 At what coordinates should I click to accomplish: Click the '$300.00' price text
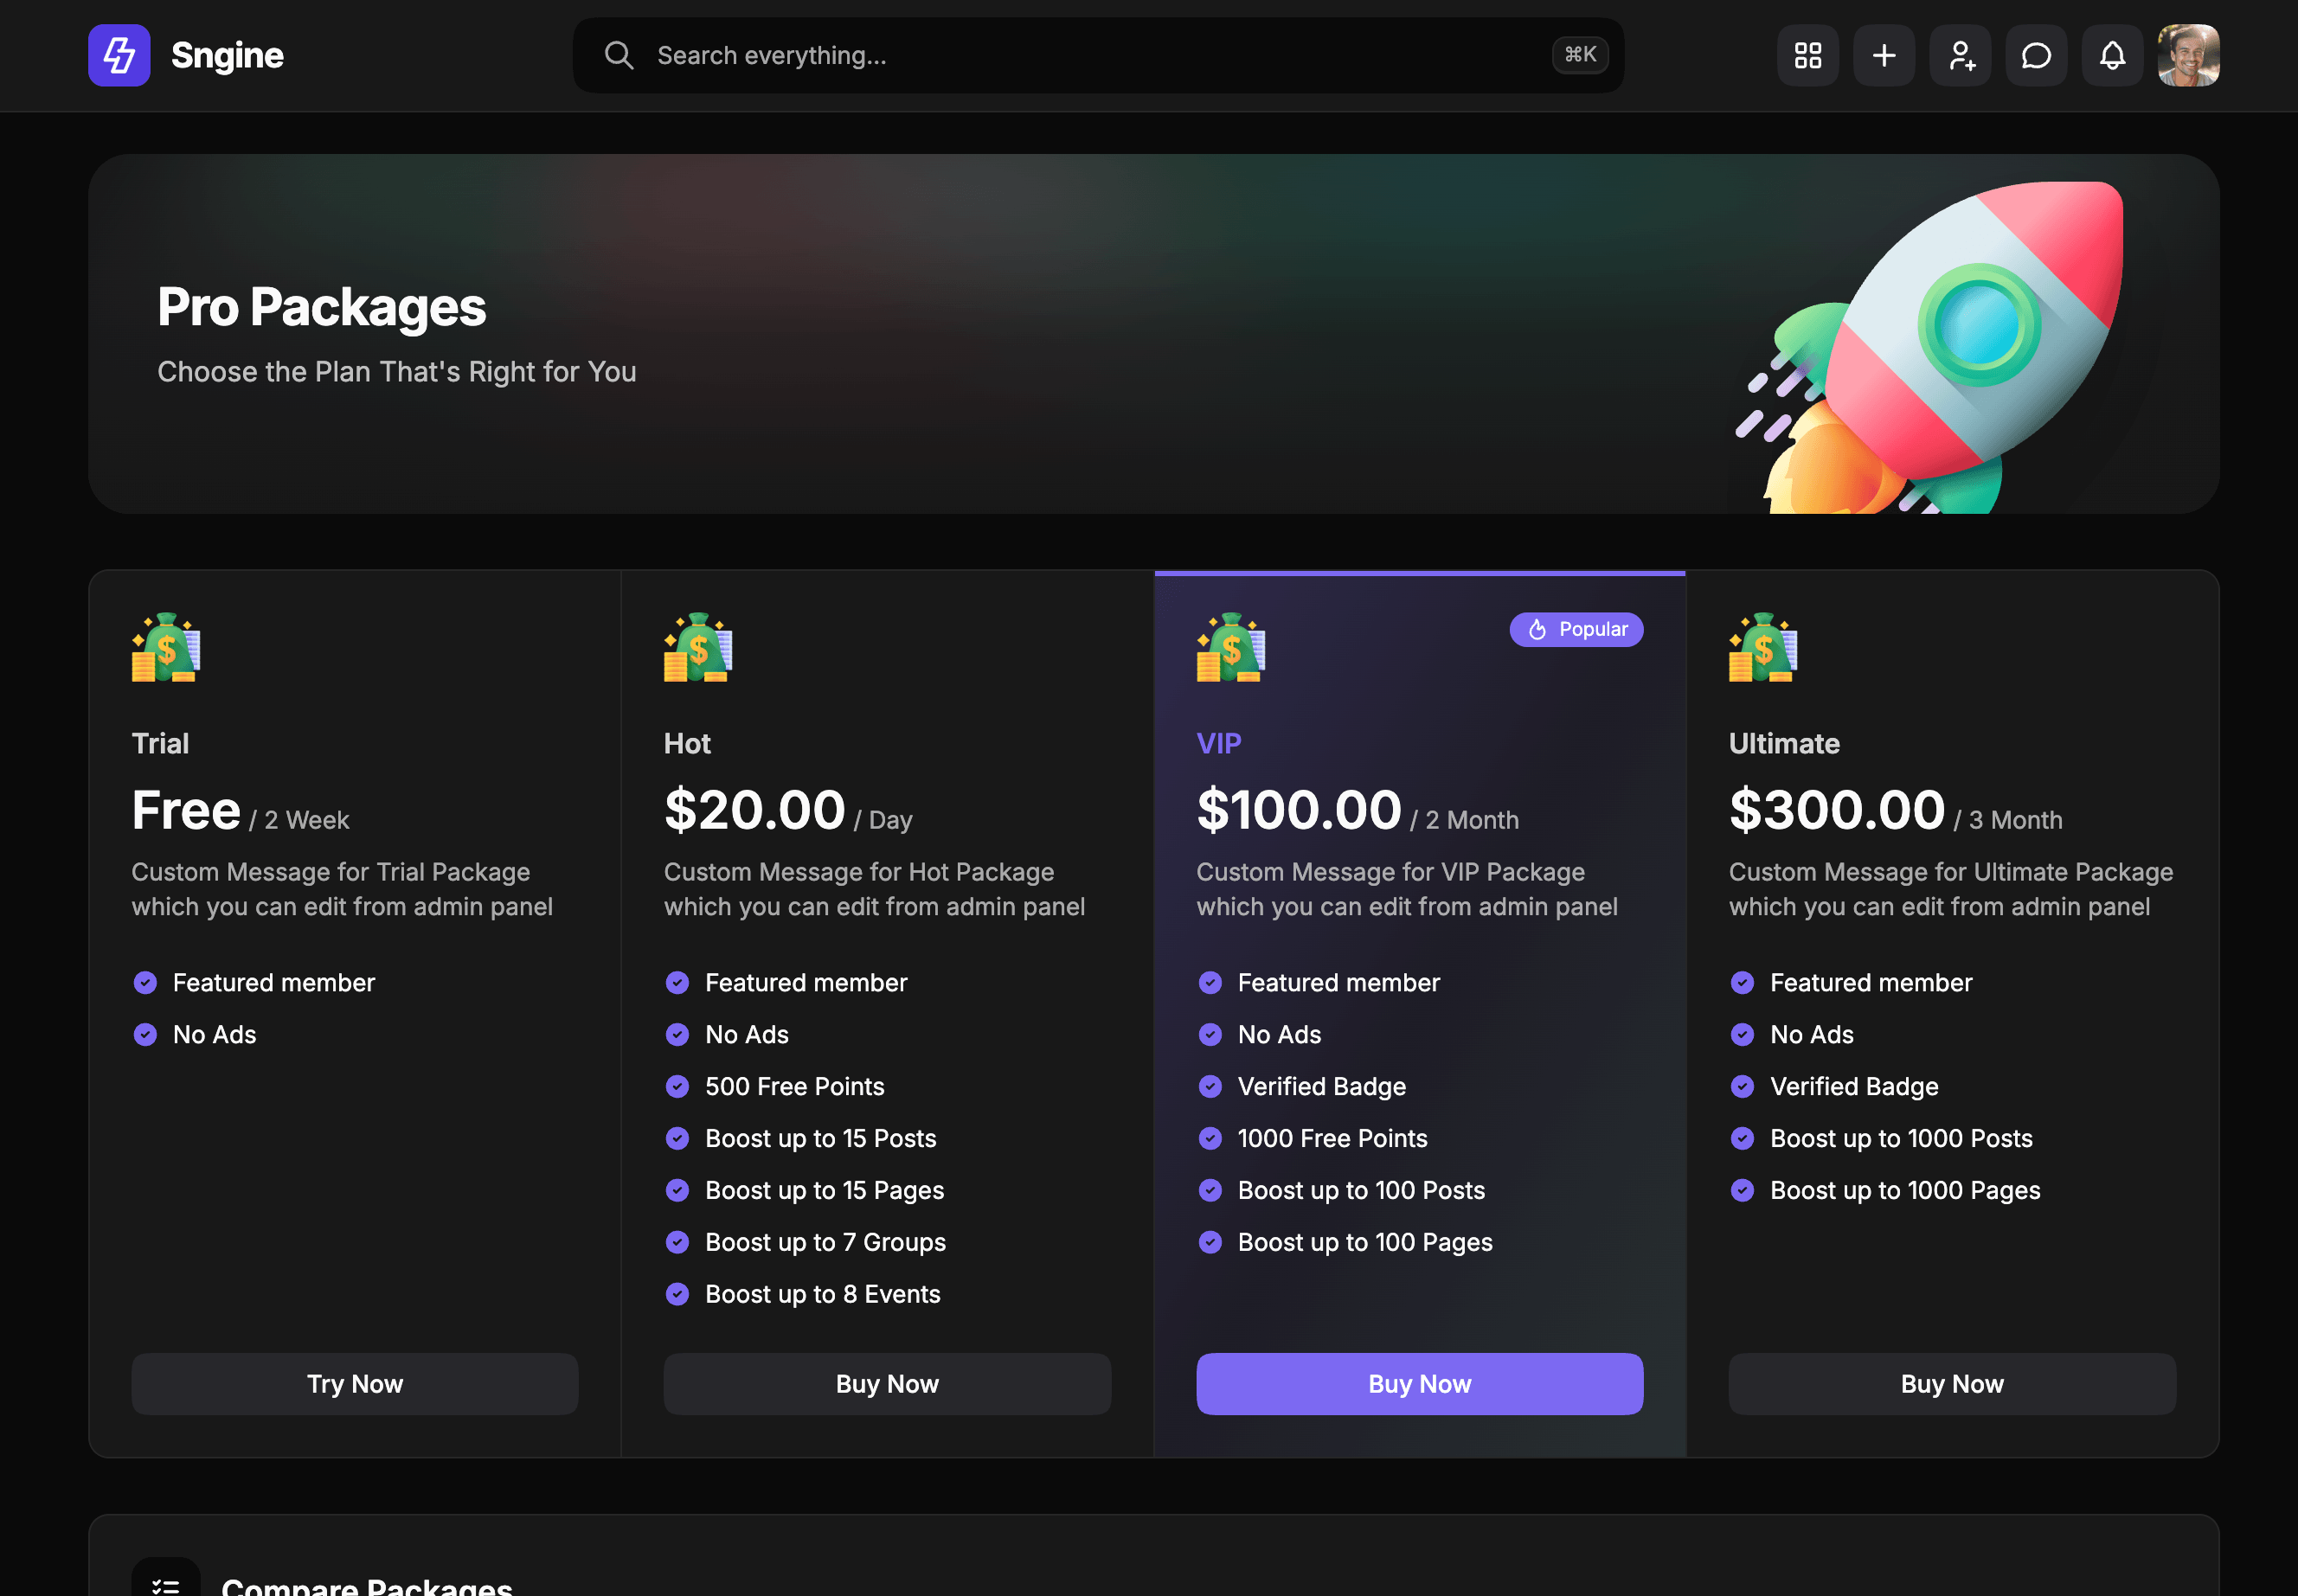tap(1837, 810)
